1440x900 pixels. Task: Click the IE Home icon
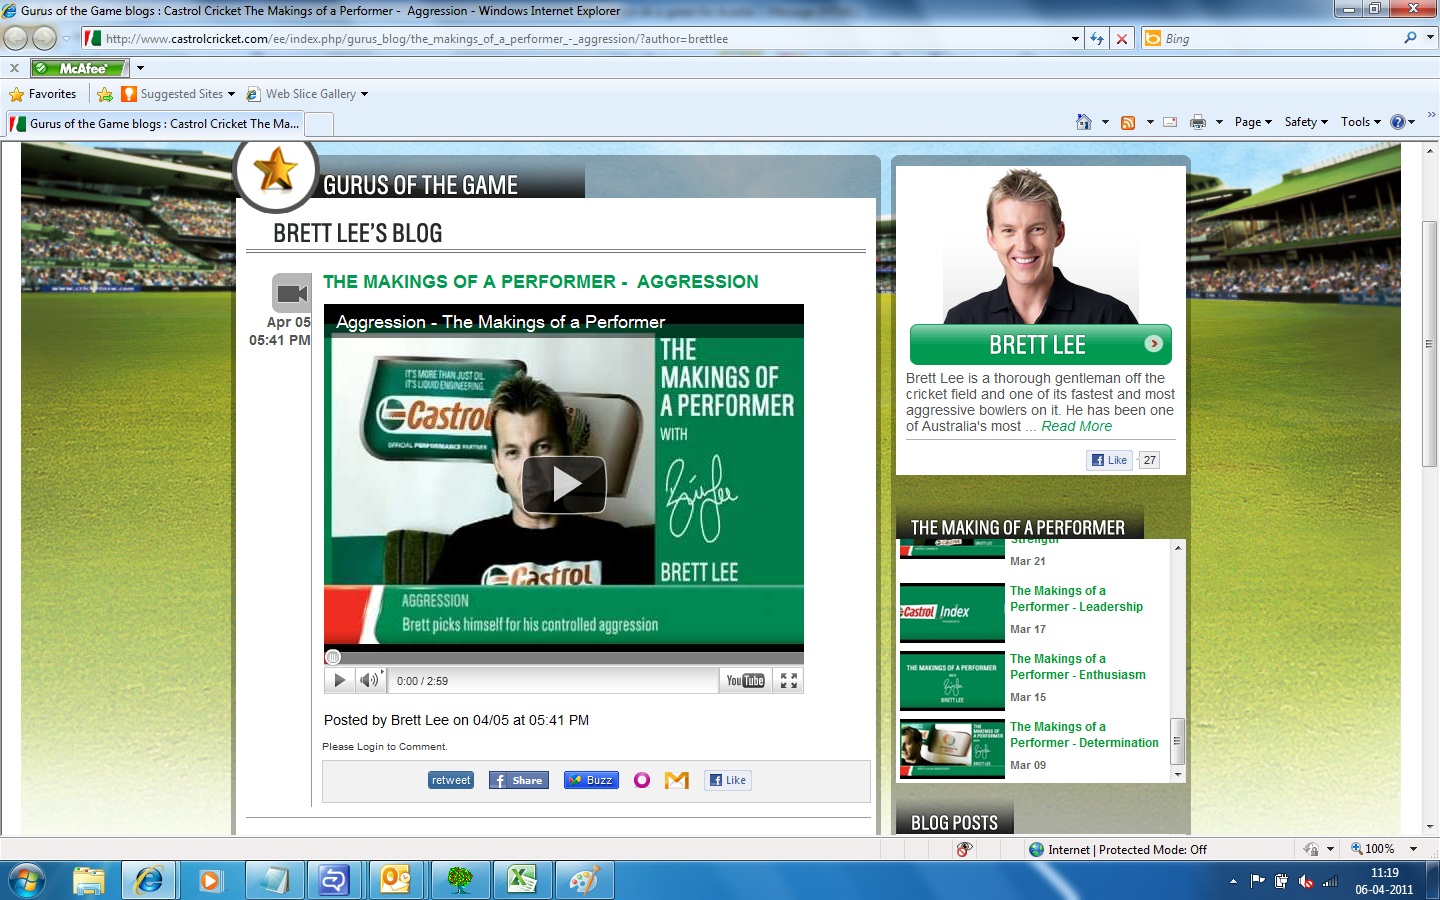point(1083,122)
